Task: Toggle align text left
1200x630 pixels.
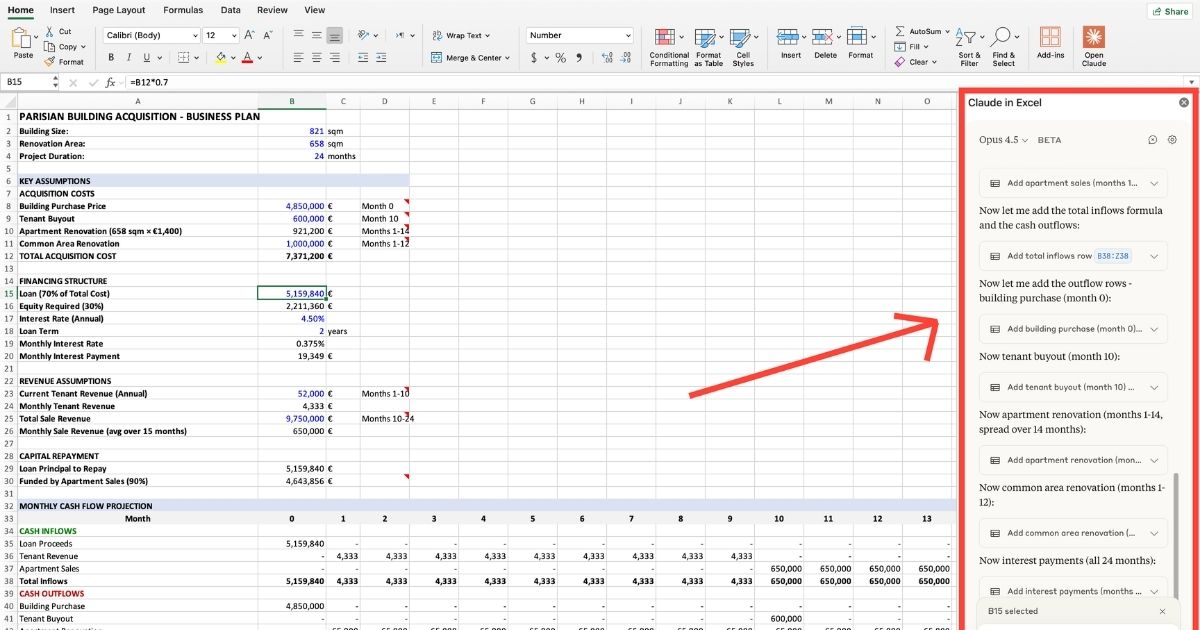Action: tap(299, 58)
